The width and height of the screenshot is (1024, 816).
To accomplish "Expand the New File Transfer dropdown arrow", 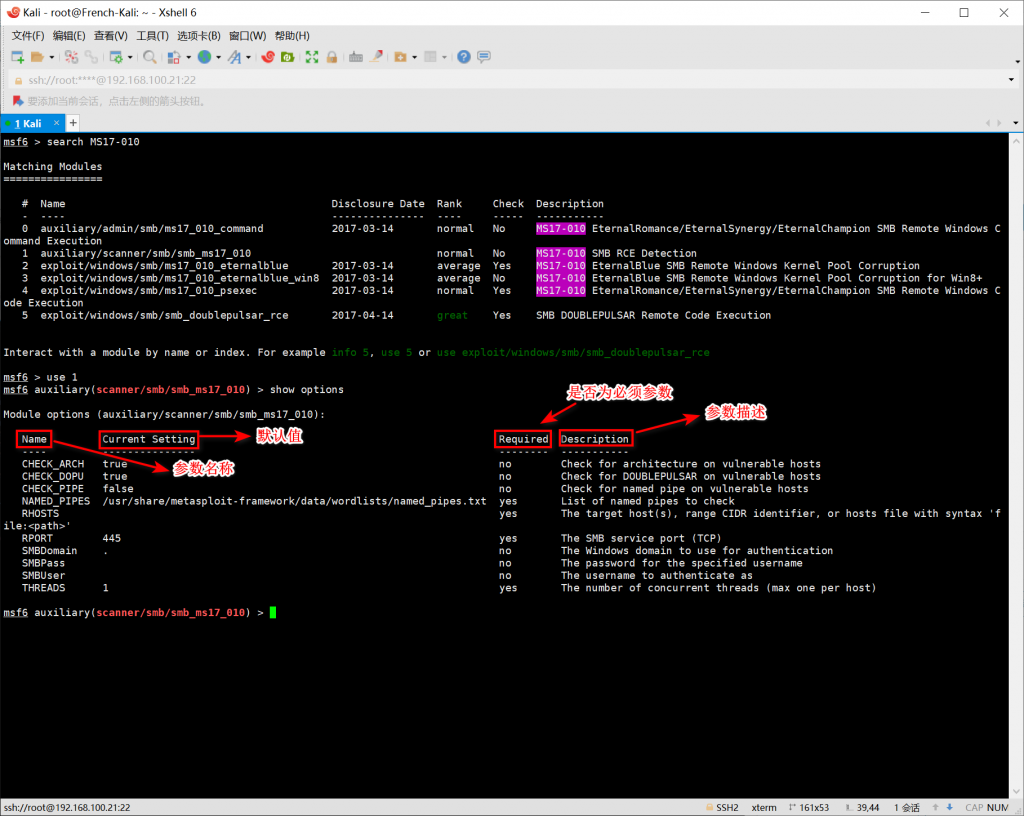I will coord(414,57).
